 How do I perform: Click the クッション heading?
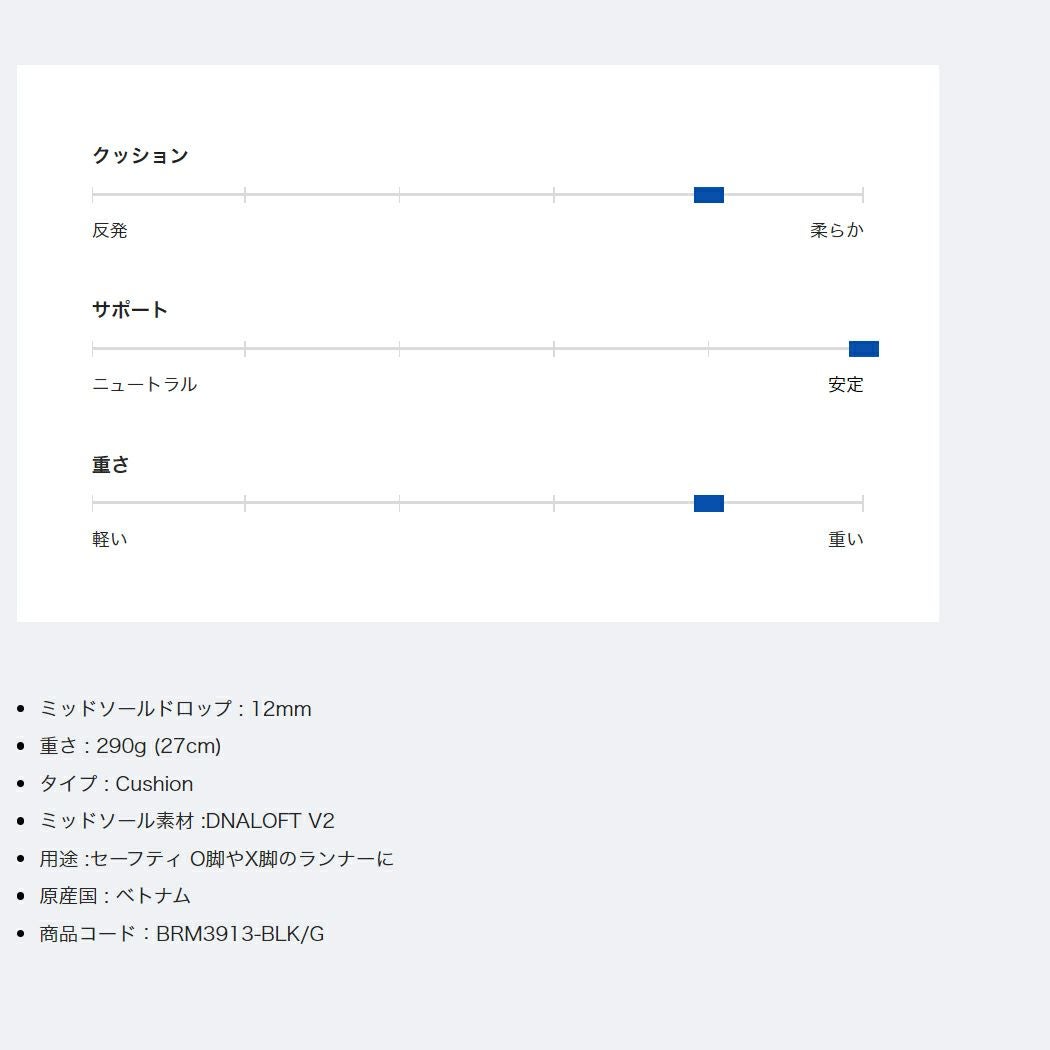point(140,156)
